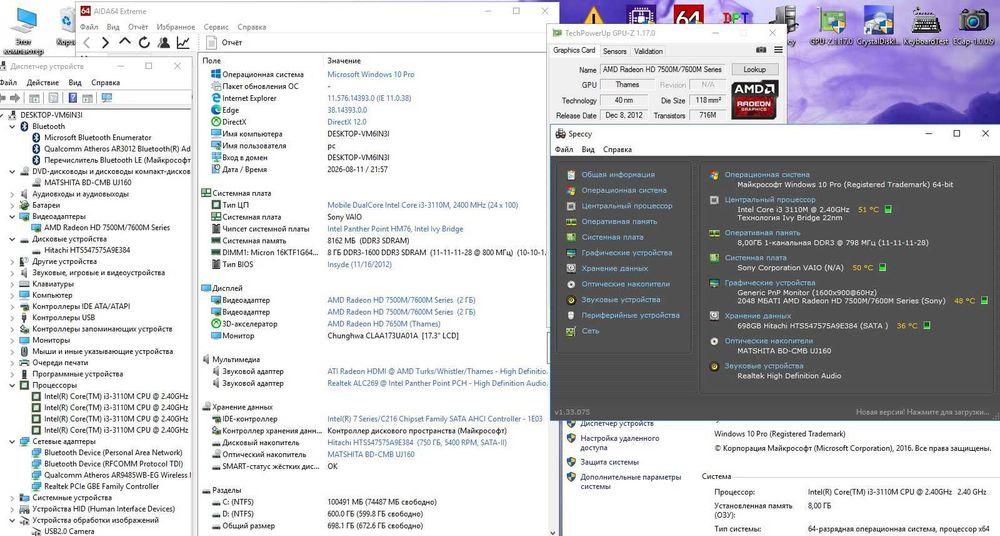Expand Батареи node in Device Manager
This screenshot has width=1000, height=536.
(12, 205)
